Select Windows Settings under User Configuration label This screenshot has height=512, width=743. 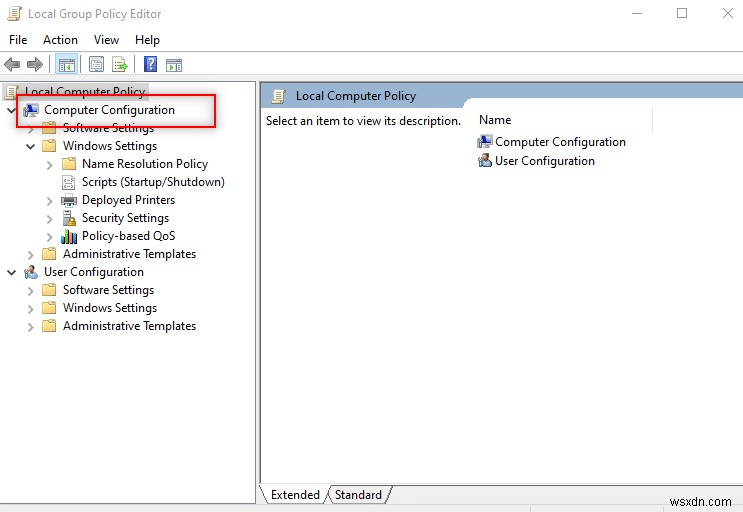coord(110,308)
